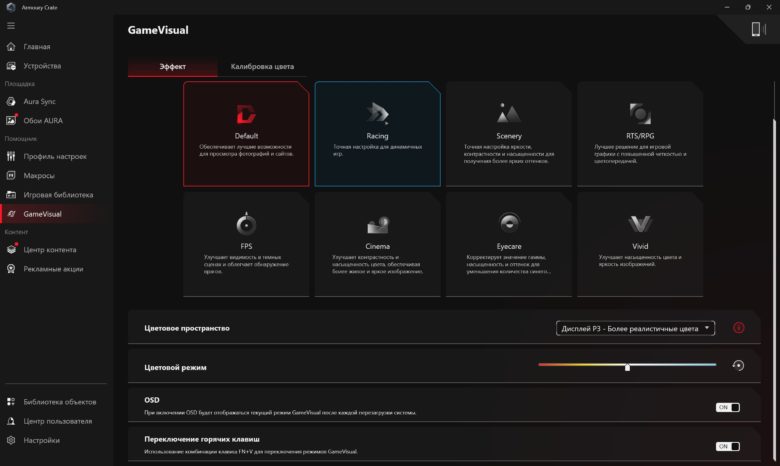The image size is (780, 466).
Task: Click the Eyecare mode icon
Action: point(509,223)
